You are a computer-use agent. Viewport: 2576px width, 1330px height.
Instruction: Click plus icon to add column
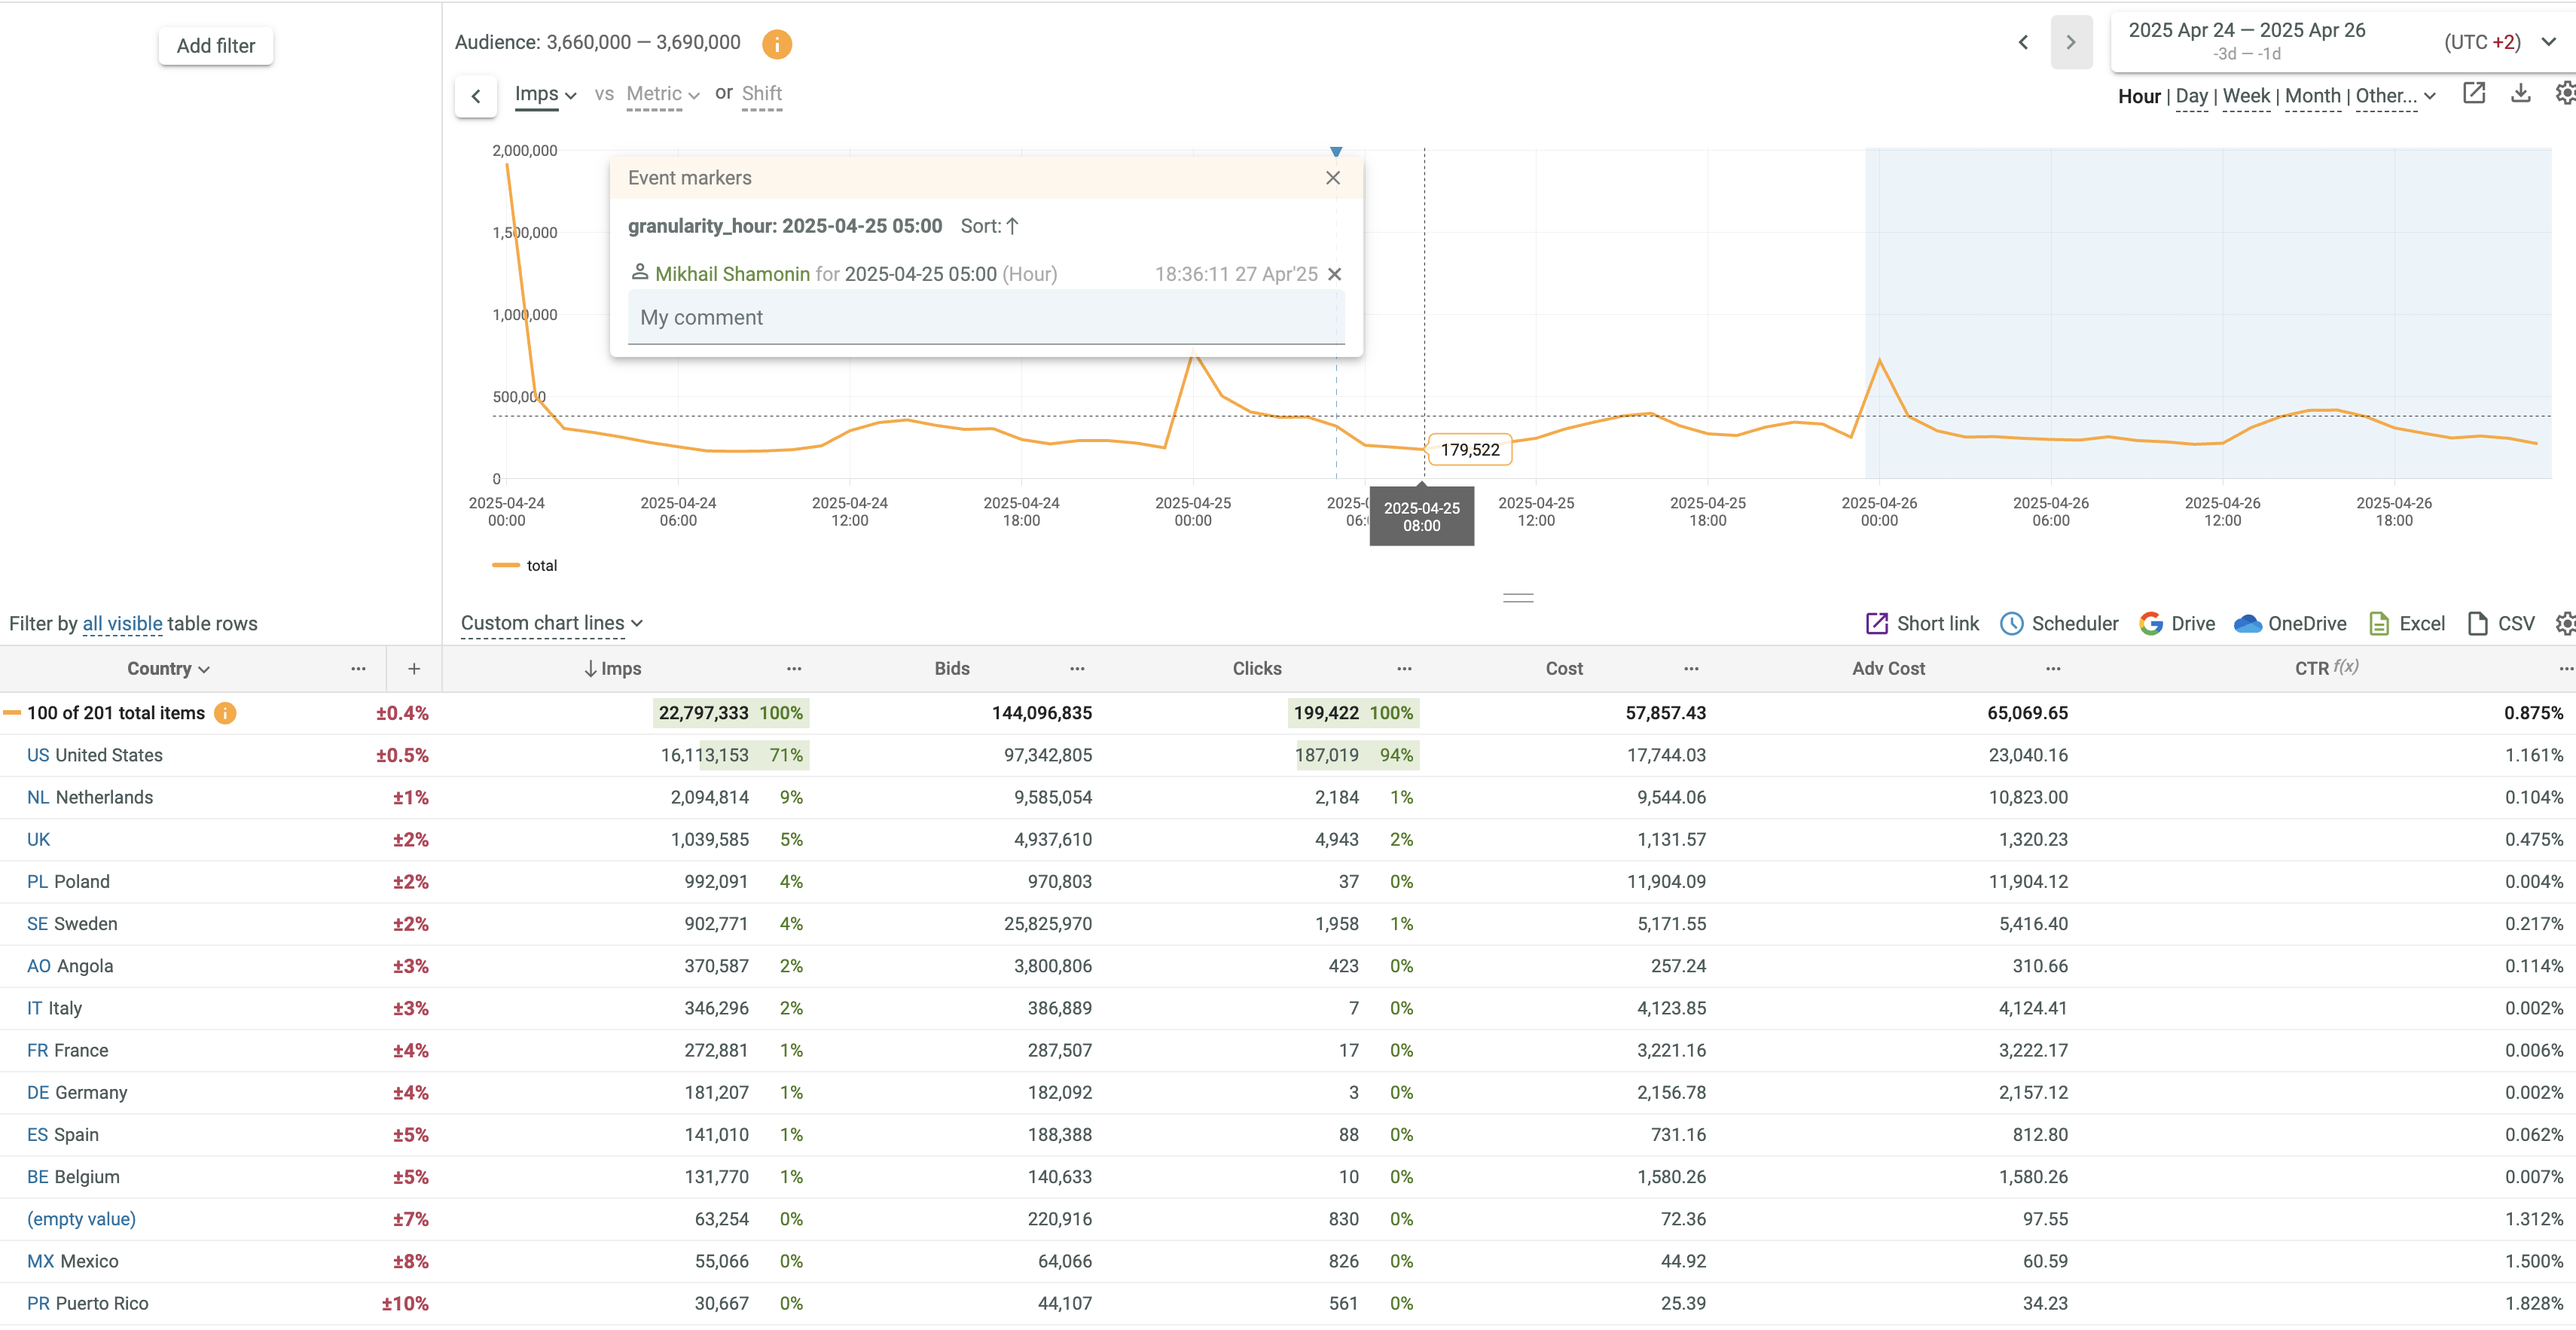pyautogui.click(x=414, y=669)
